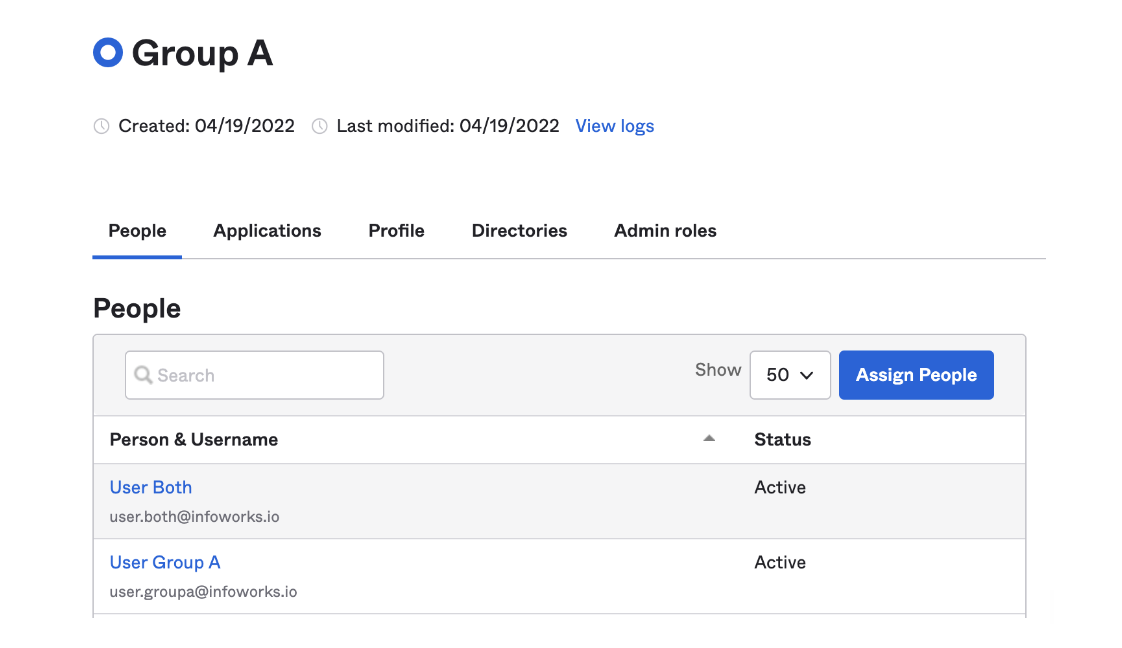Open the Admin roles tab
This screenshot has width=1122, height=648.
665,231
